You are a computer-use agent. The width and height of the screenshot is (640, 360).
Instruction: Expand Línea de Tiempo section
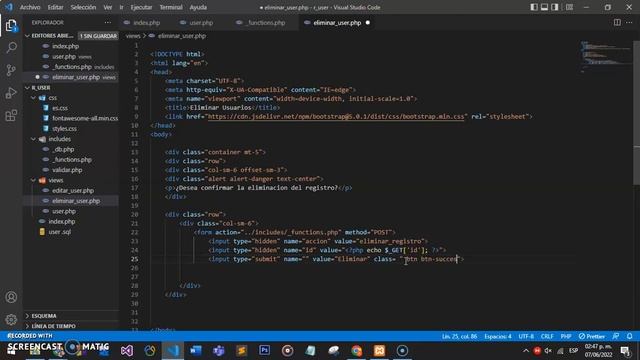pos(53,326)
